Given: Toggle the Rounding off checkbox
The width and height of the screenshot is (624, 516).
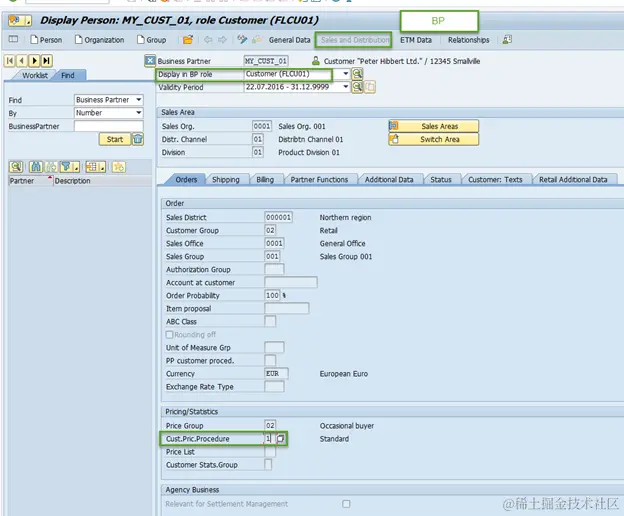Looking at the screenshot, I should [170, 335].
